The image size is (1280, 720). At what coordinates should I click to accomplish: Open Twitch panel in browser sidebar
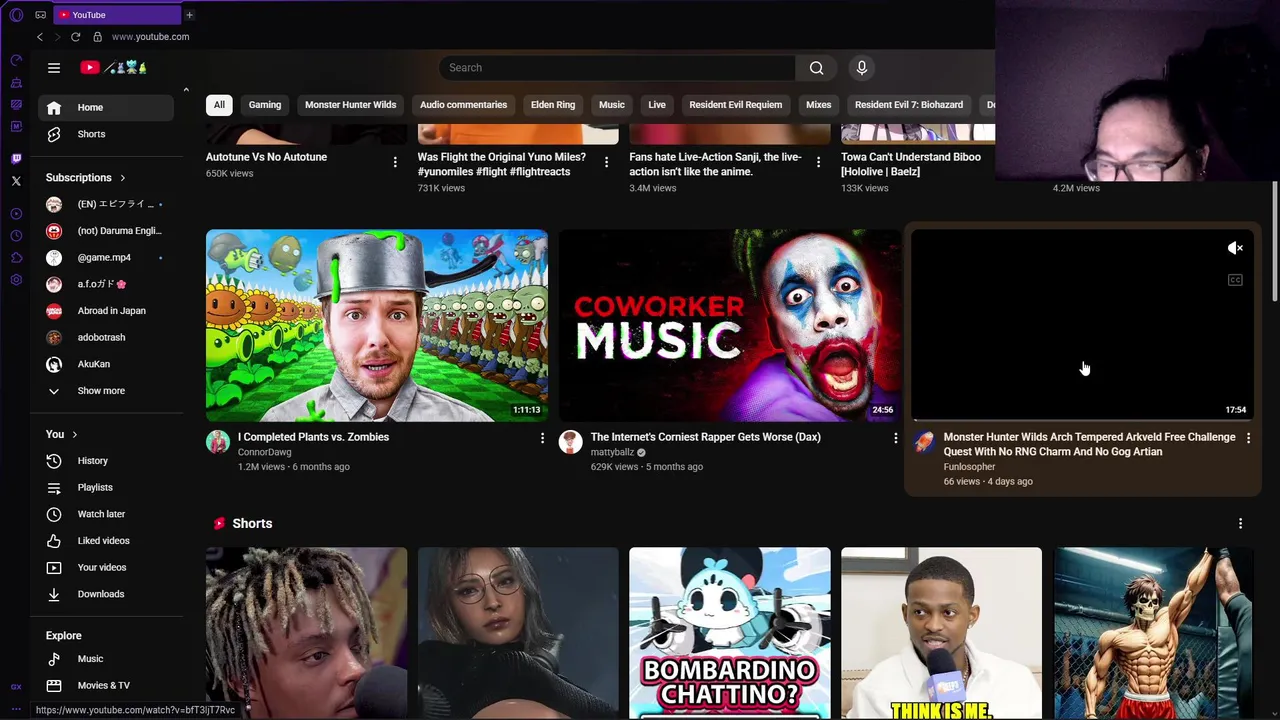point(16,158)
